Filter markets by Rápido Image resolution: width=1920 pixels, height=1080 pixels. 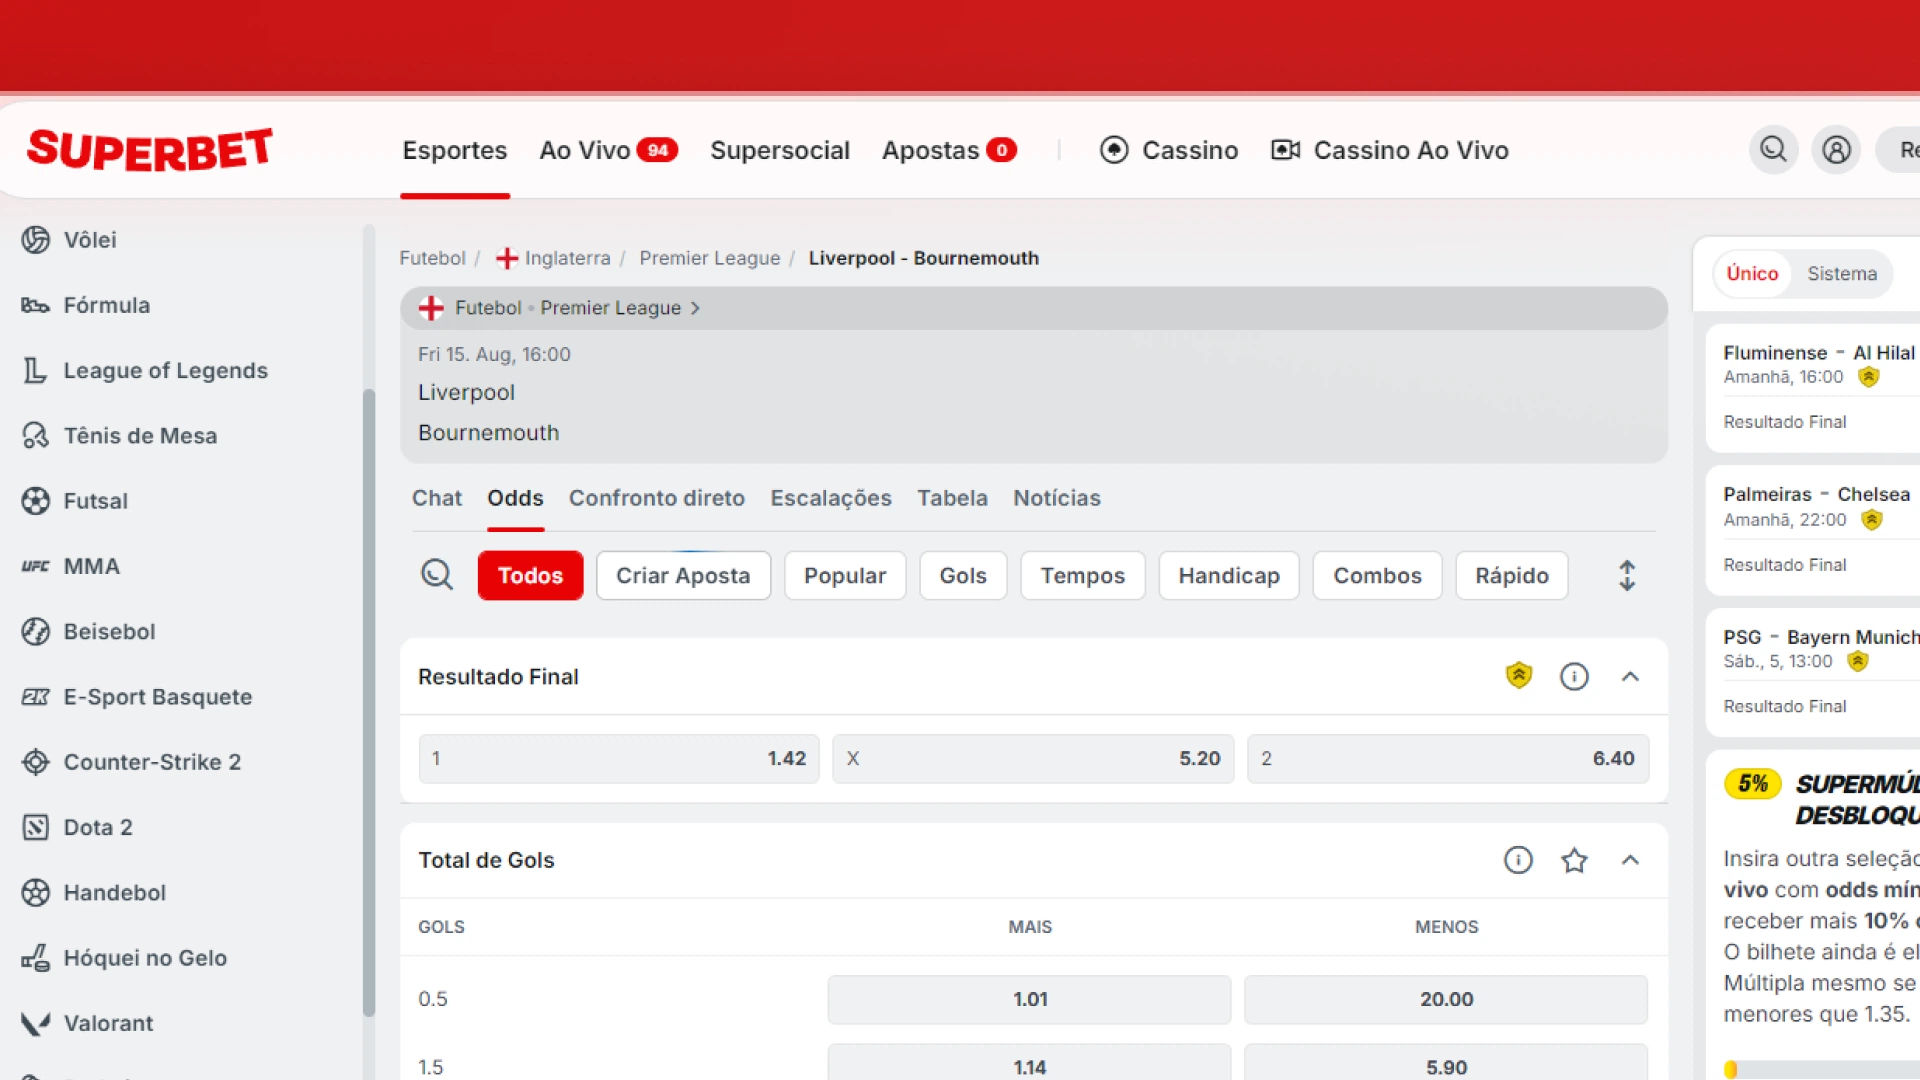point(1512,575)
